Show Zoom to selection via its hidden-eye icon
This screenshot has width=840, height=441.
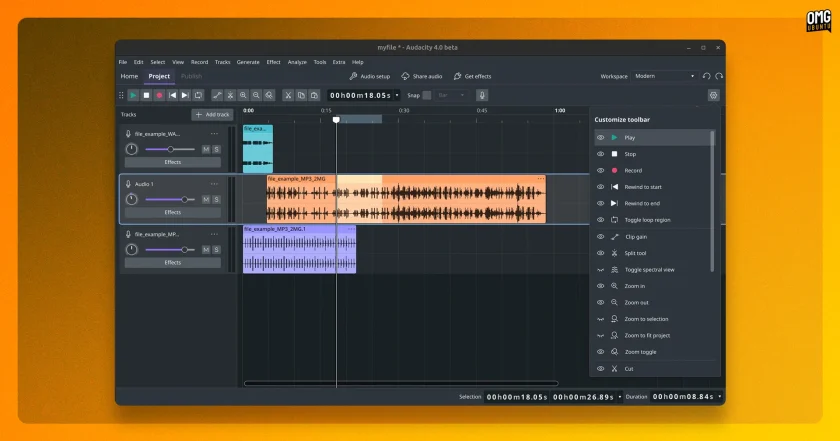(601, 319)
